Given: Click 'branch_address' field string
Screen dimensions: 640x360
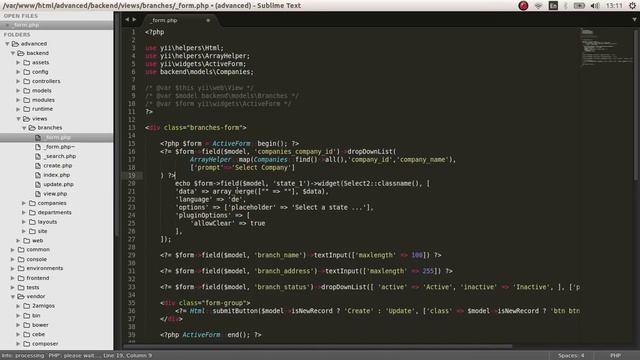Looking at the screenshot, I should click(x=286, y=271).
